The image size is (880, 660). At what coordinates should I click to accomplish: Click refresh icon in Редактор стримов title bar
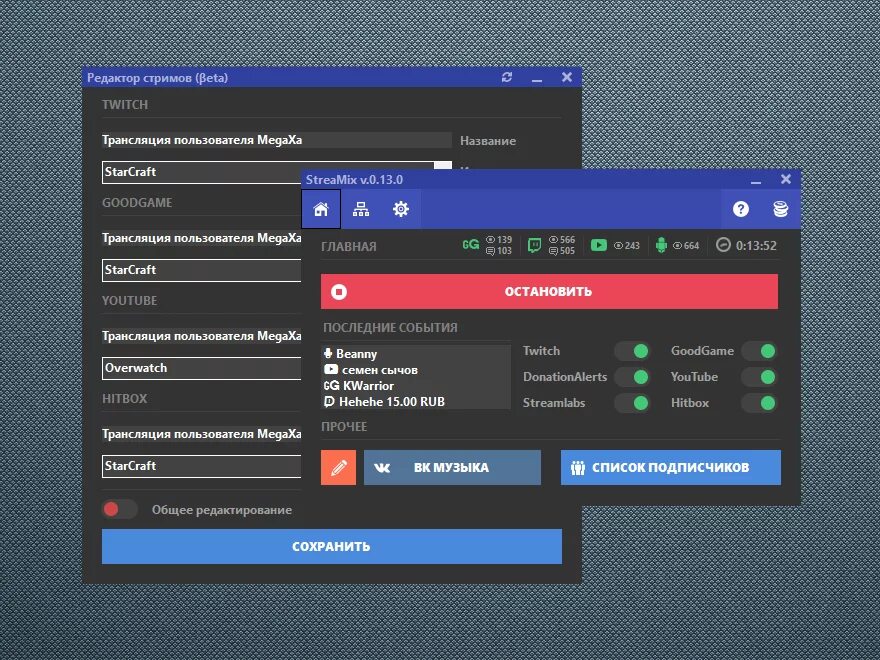tap(507, 77)
